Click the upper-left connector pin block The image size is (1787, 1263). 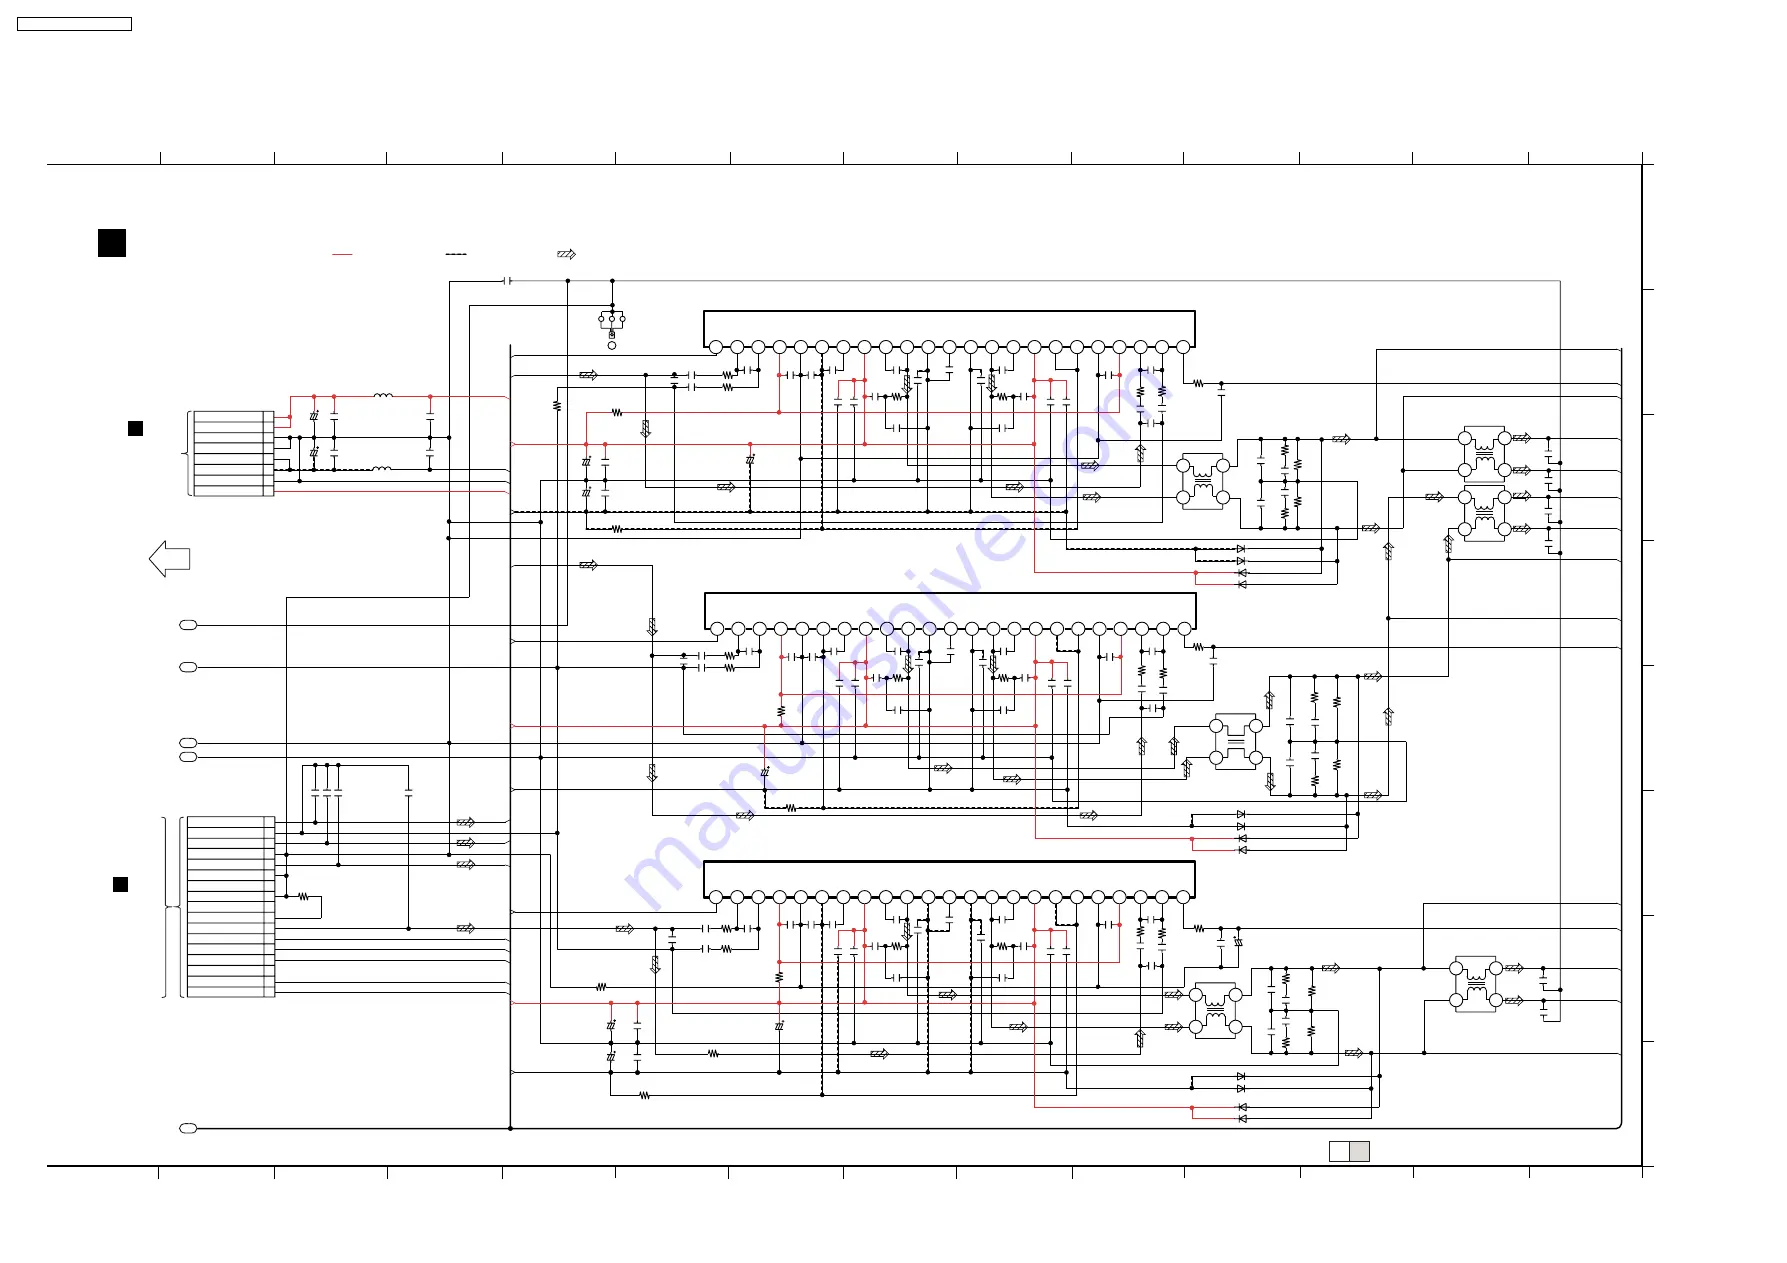pyautogui.click(x=233, y=453)
